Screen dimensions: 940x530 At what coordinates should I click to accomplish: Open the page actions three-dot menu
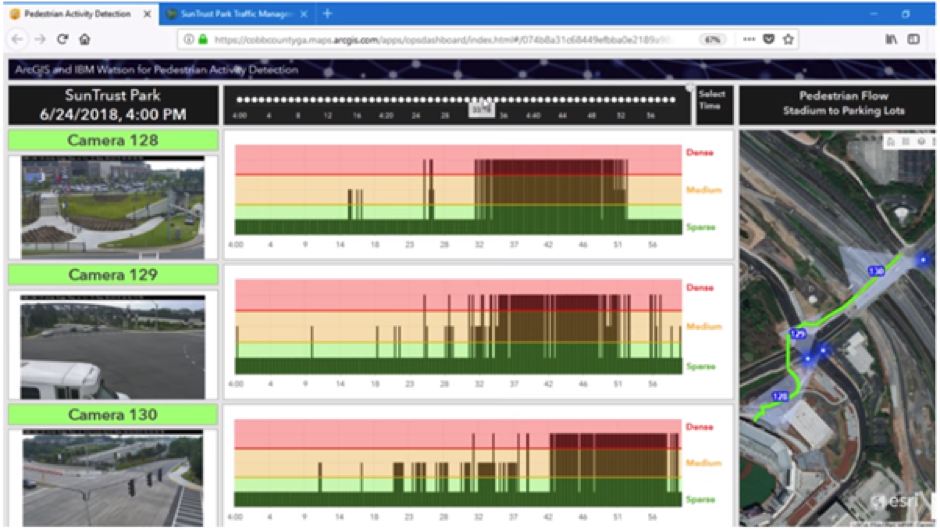click(x=749, y=40)
